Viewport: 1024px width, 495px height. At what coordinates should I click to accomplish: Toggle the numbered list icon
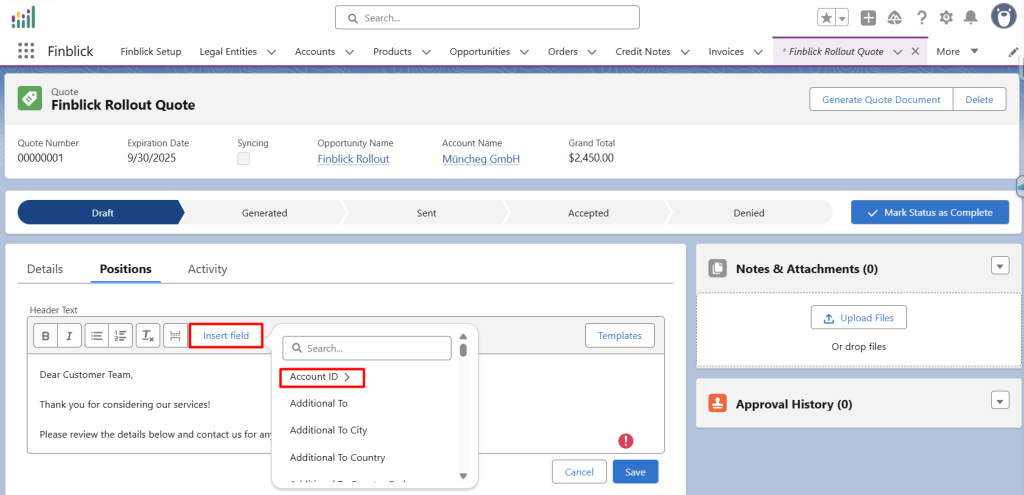(120, 336)
